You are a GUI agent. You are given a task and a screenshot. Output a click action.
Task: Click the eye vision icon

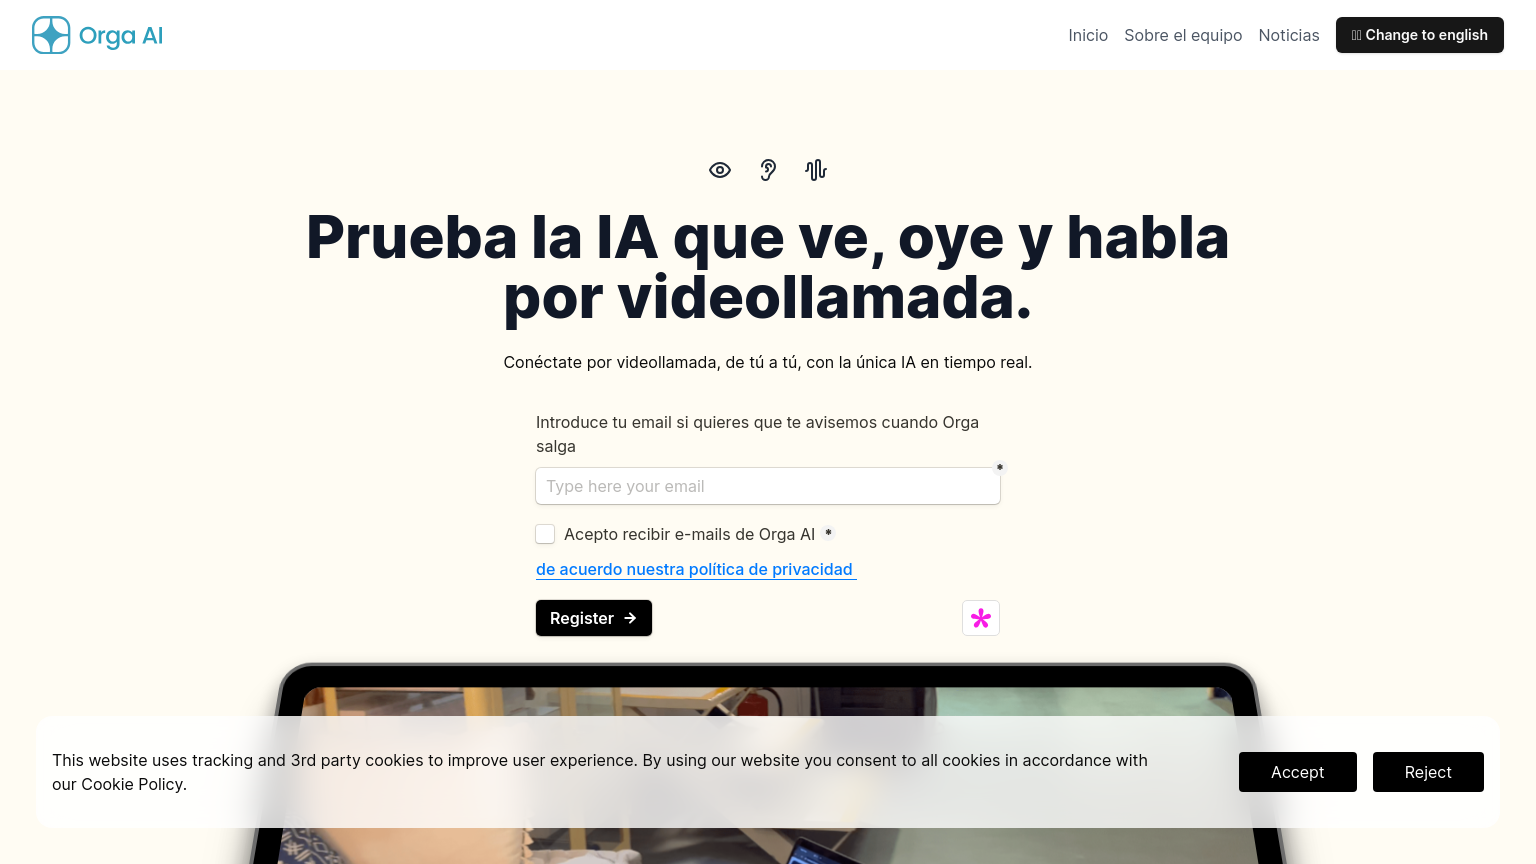pyautogui.click(x=720, y=170)
